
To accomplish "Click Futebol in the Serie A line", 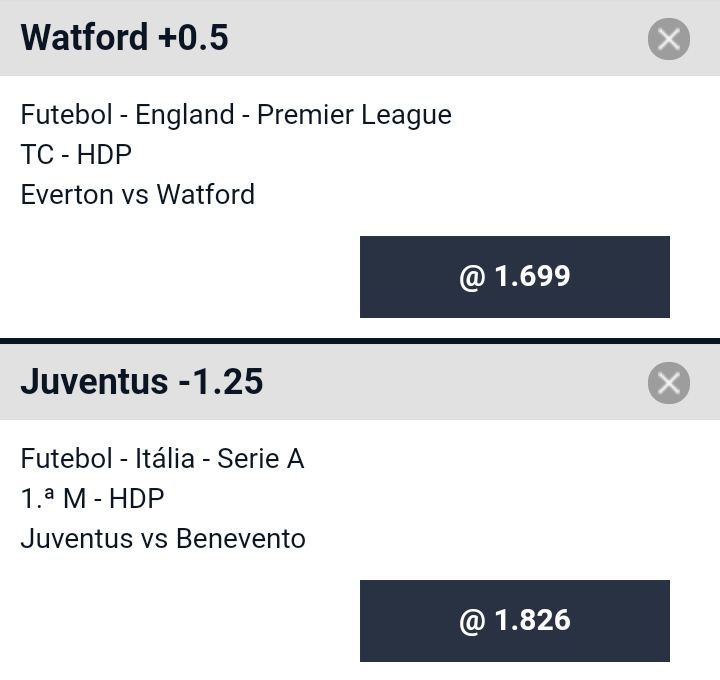I will (67, 458).
